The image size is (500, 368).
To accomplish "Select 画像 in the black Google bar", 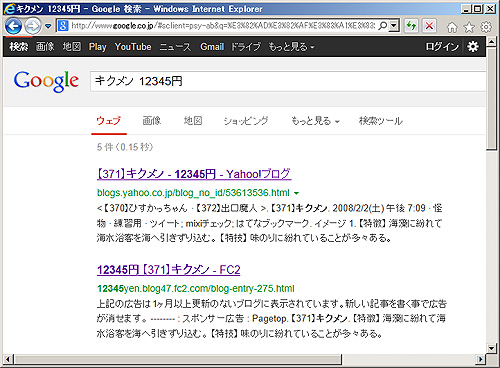I will 45,47.
